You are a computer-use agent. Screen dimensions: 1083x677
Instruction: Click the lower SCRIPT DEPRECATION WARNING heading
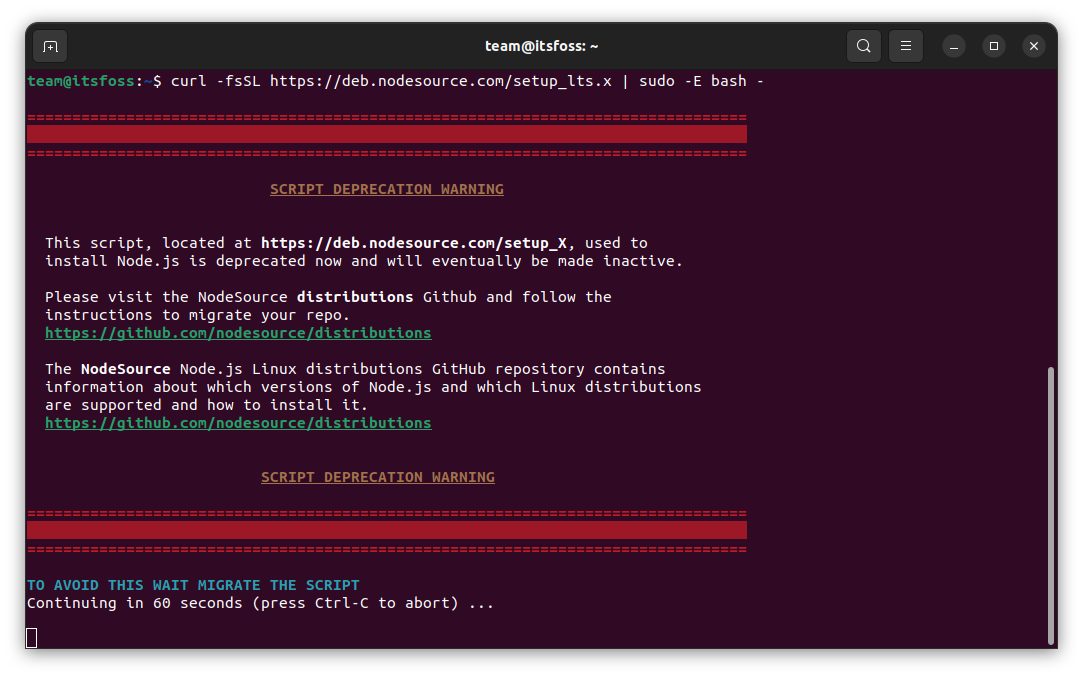click(x=377, y=477)
